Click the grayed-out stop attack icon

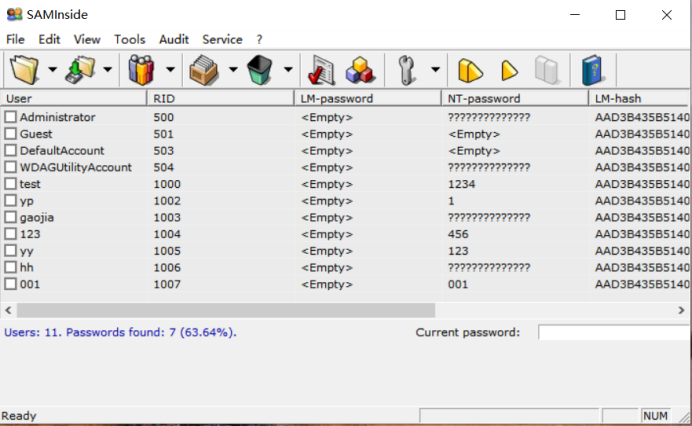(547, 70)
